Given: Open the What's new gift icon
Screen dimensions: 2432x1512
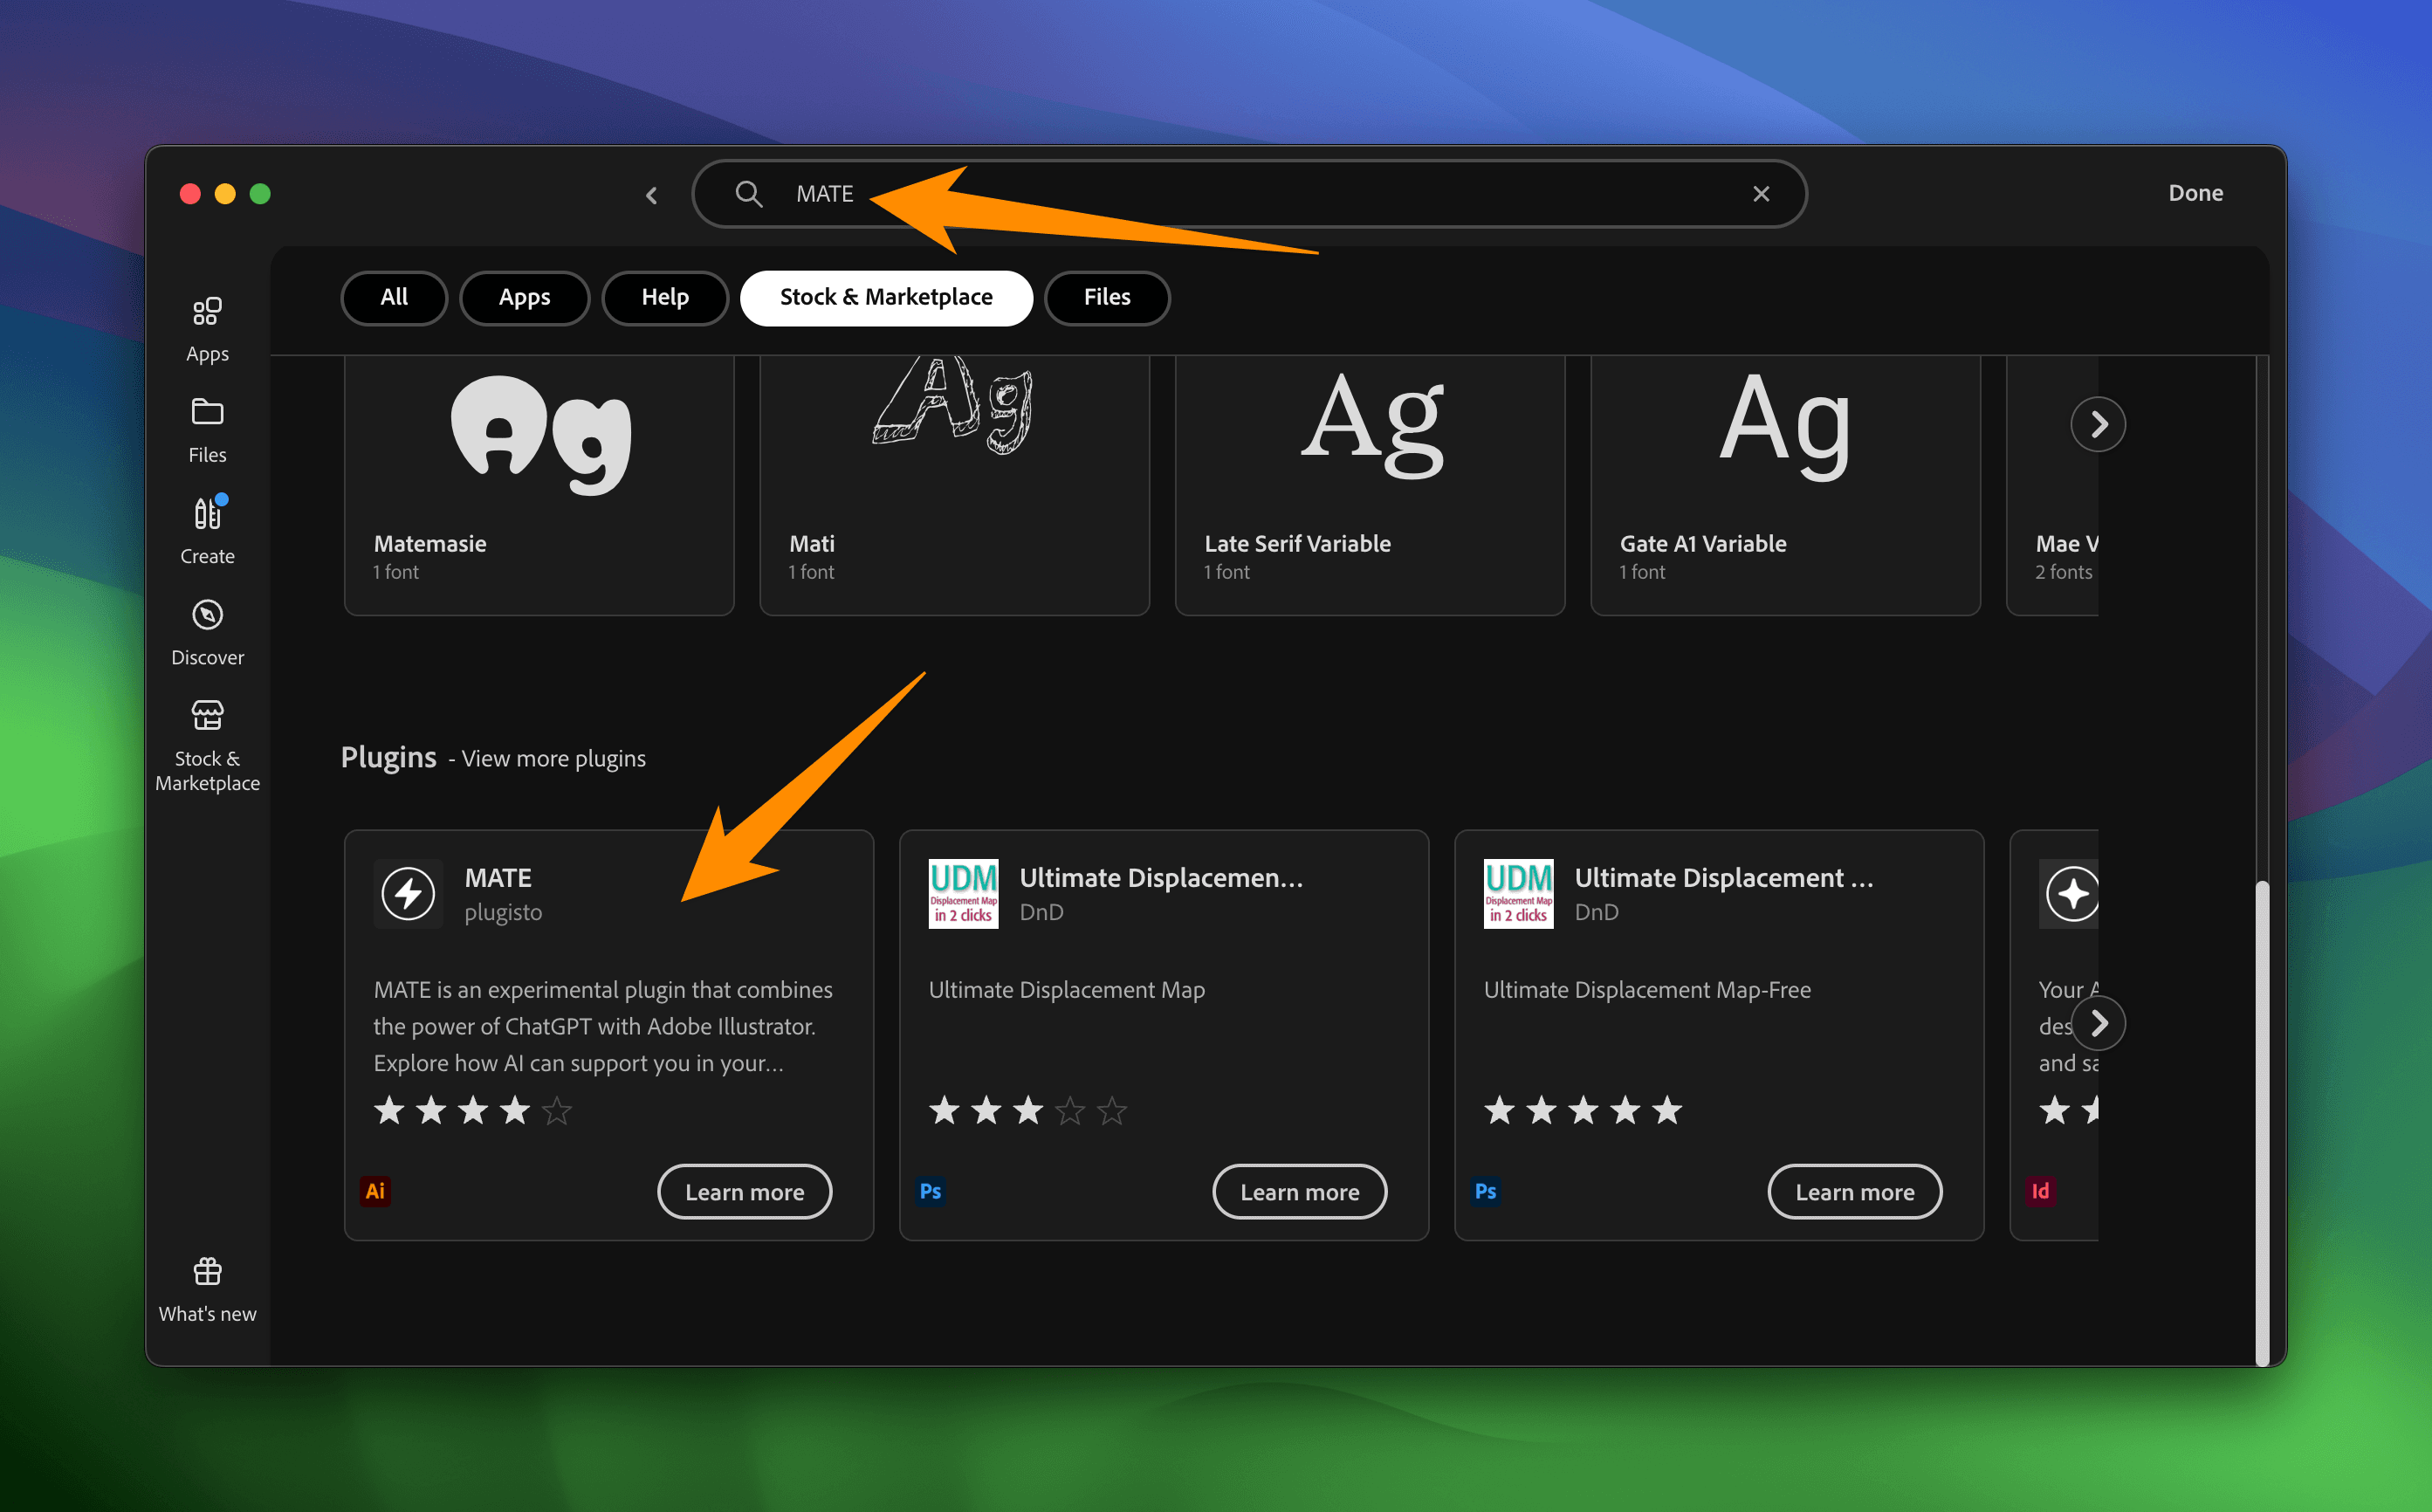Looking at the screenshot, I should (207, 1272).
